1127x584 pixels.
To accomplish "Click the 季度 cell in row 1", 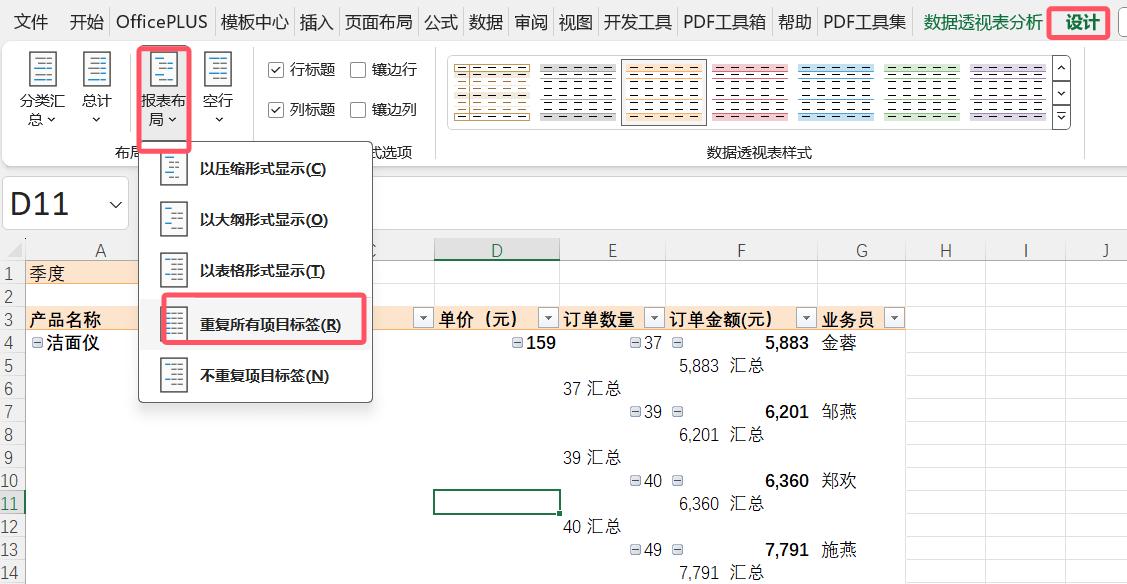I will coord(82,274).
